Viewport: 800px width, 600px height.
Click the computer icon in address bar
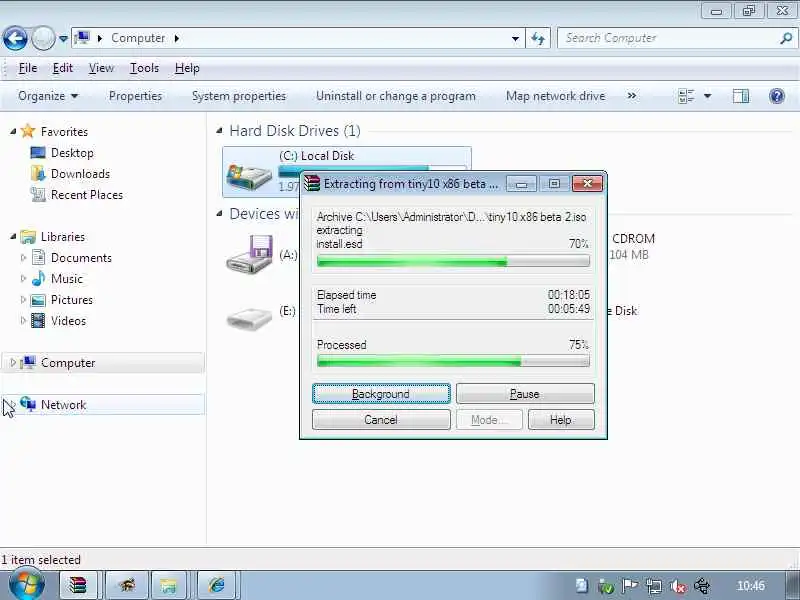(82, 38)
